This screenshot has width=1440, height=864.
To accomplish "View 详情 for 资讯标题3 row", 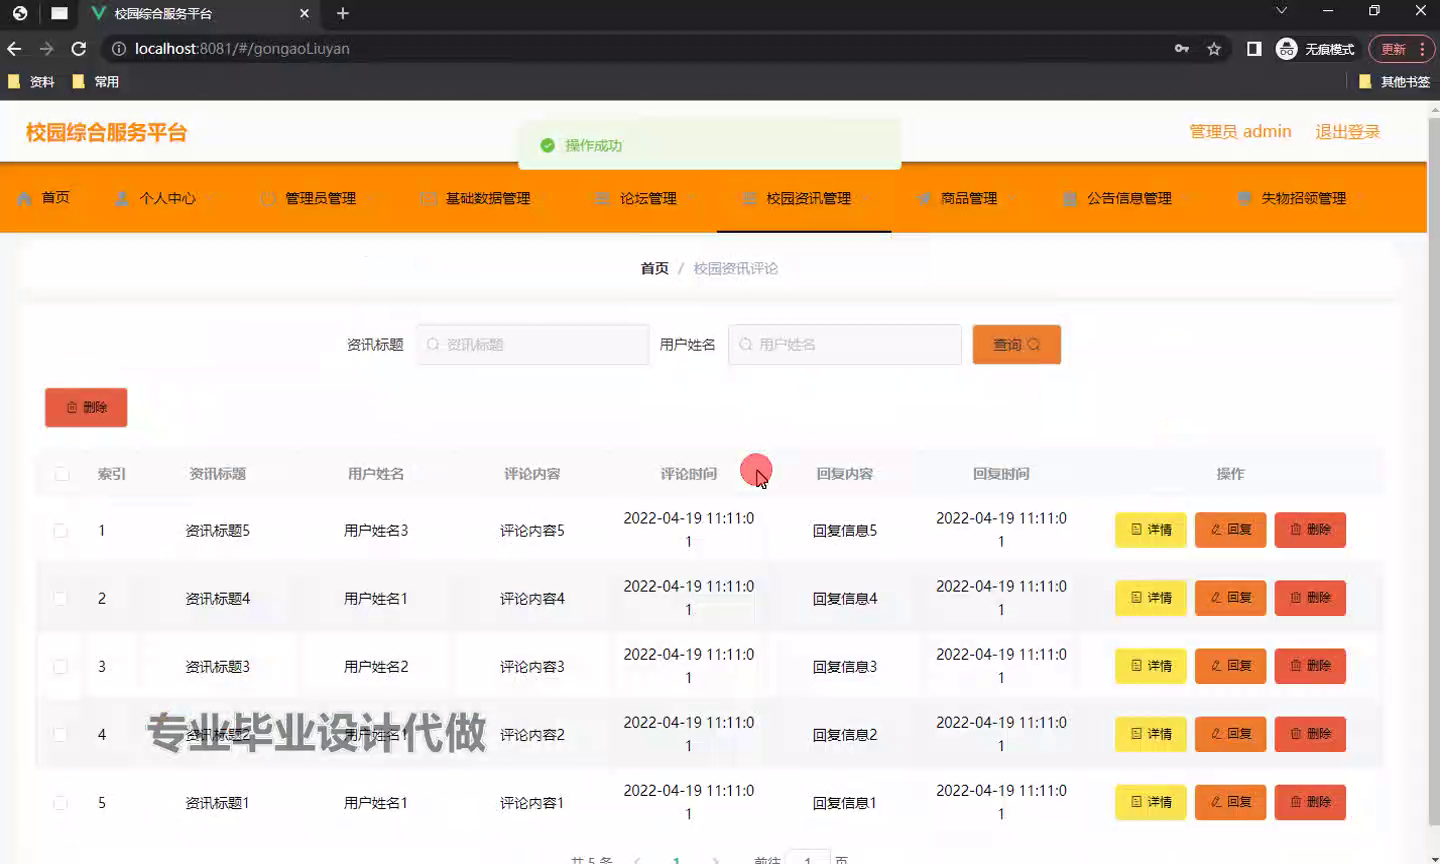I will tap(1151, 666).
